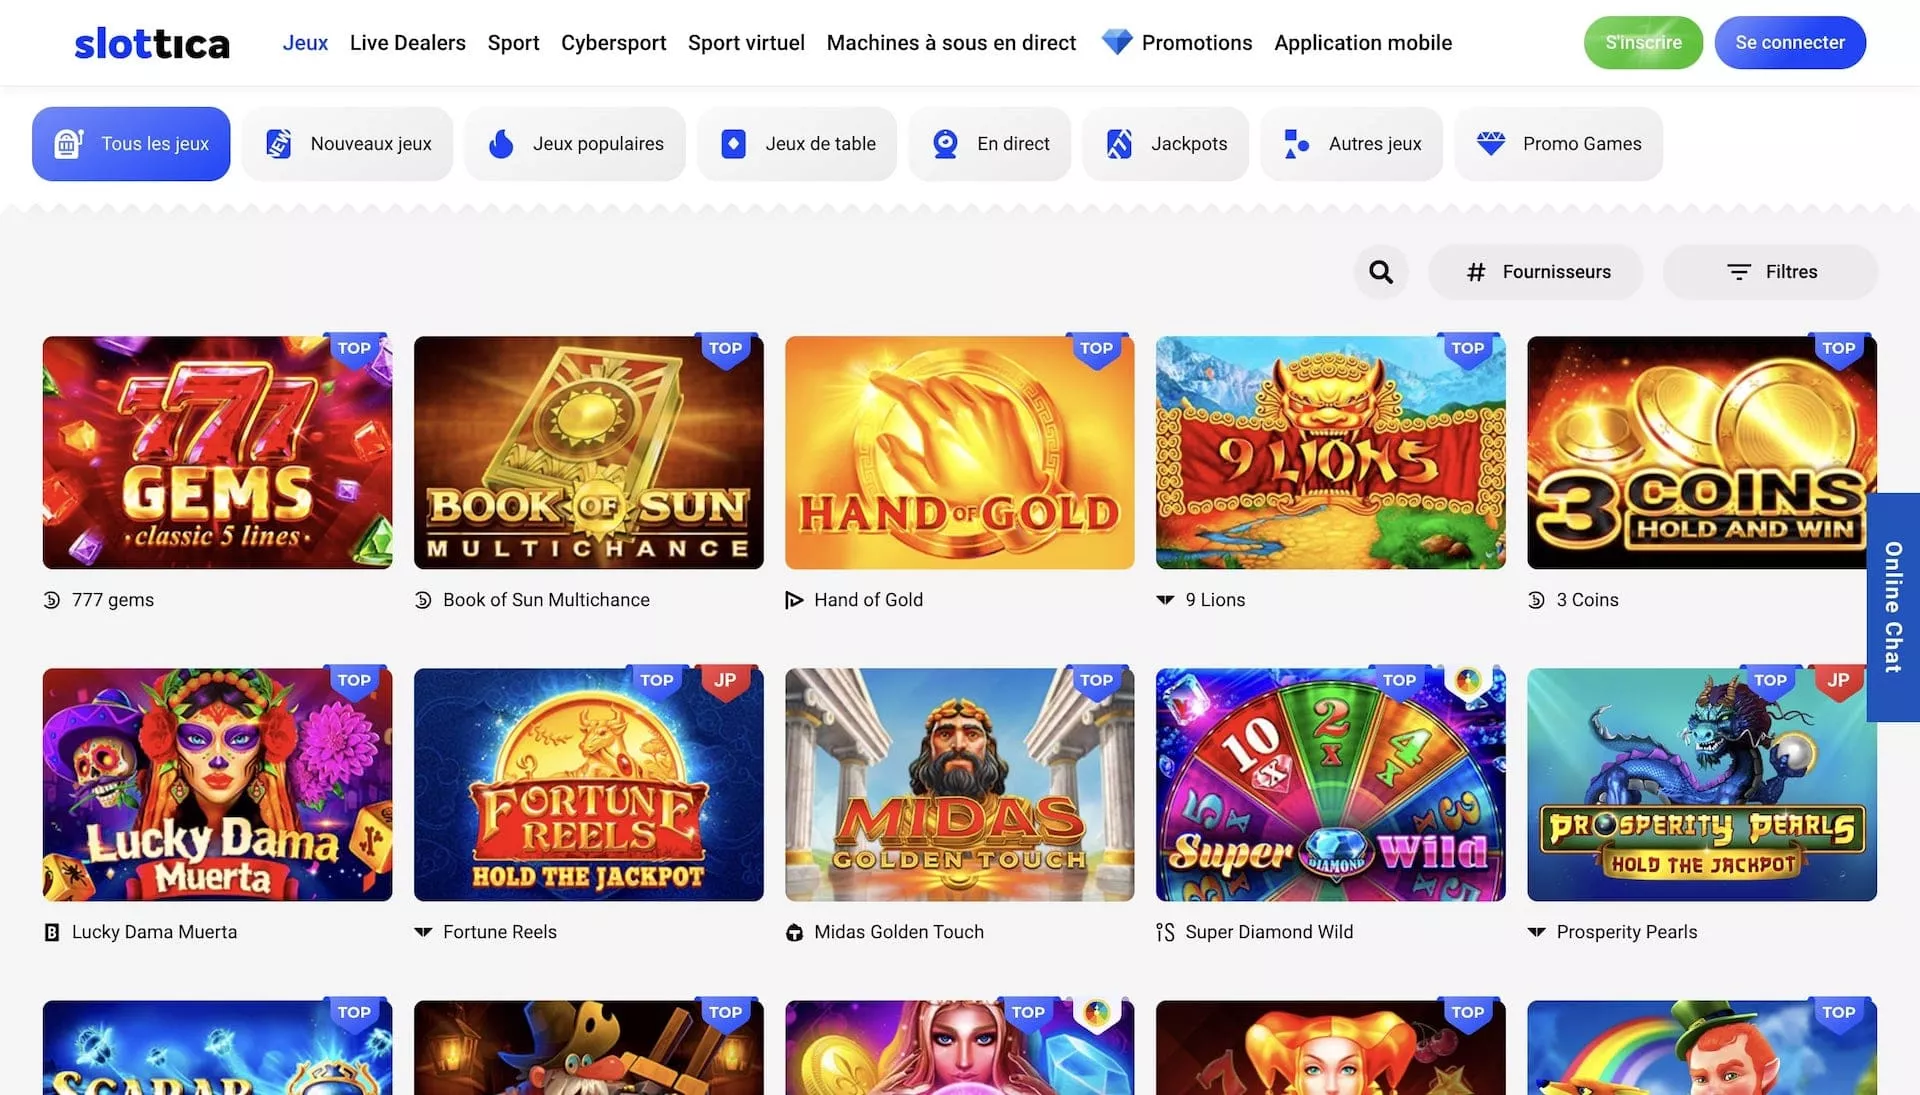This screenshot has height=1095, width=1920.
Task: Click the provider icon beside Midas Golden Touch
Action: pos(794,932)
